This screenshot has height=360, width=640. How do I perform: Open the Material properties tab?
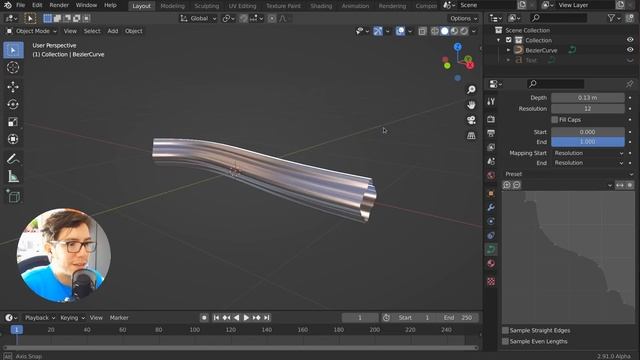491,263
